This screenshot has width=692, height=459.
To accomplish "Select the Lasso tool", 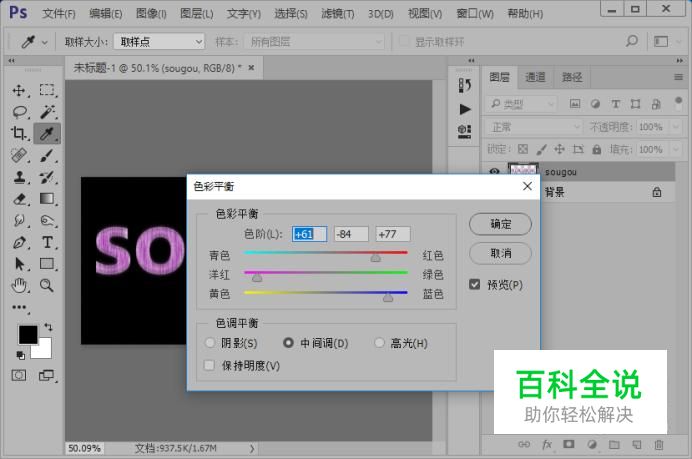I will point(19,112).
